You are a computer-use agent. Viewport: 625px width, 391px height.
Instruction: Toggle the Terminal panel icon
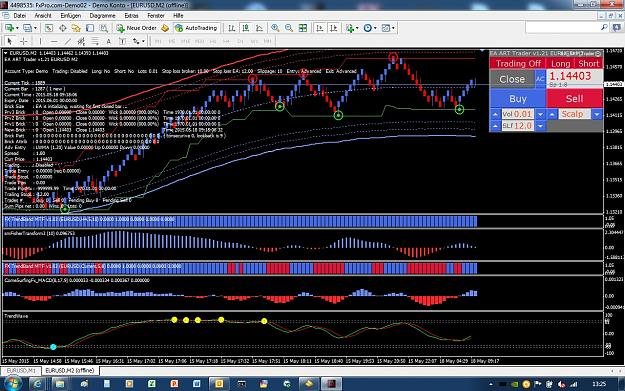pos(90,28)
